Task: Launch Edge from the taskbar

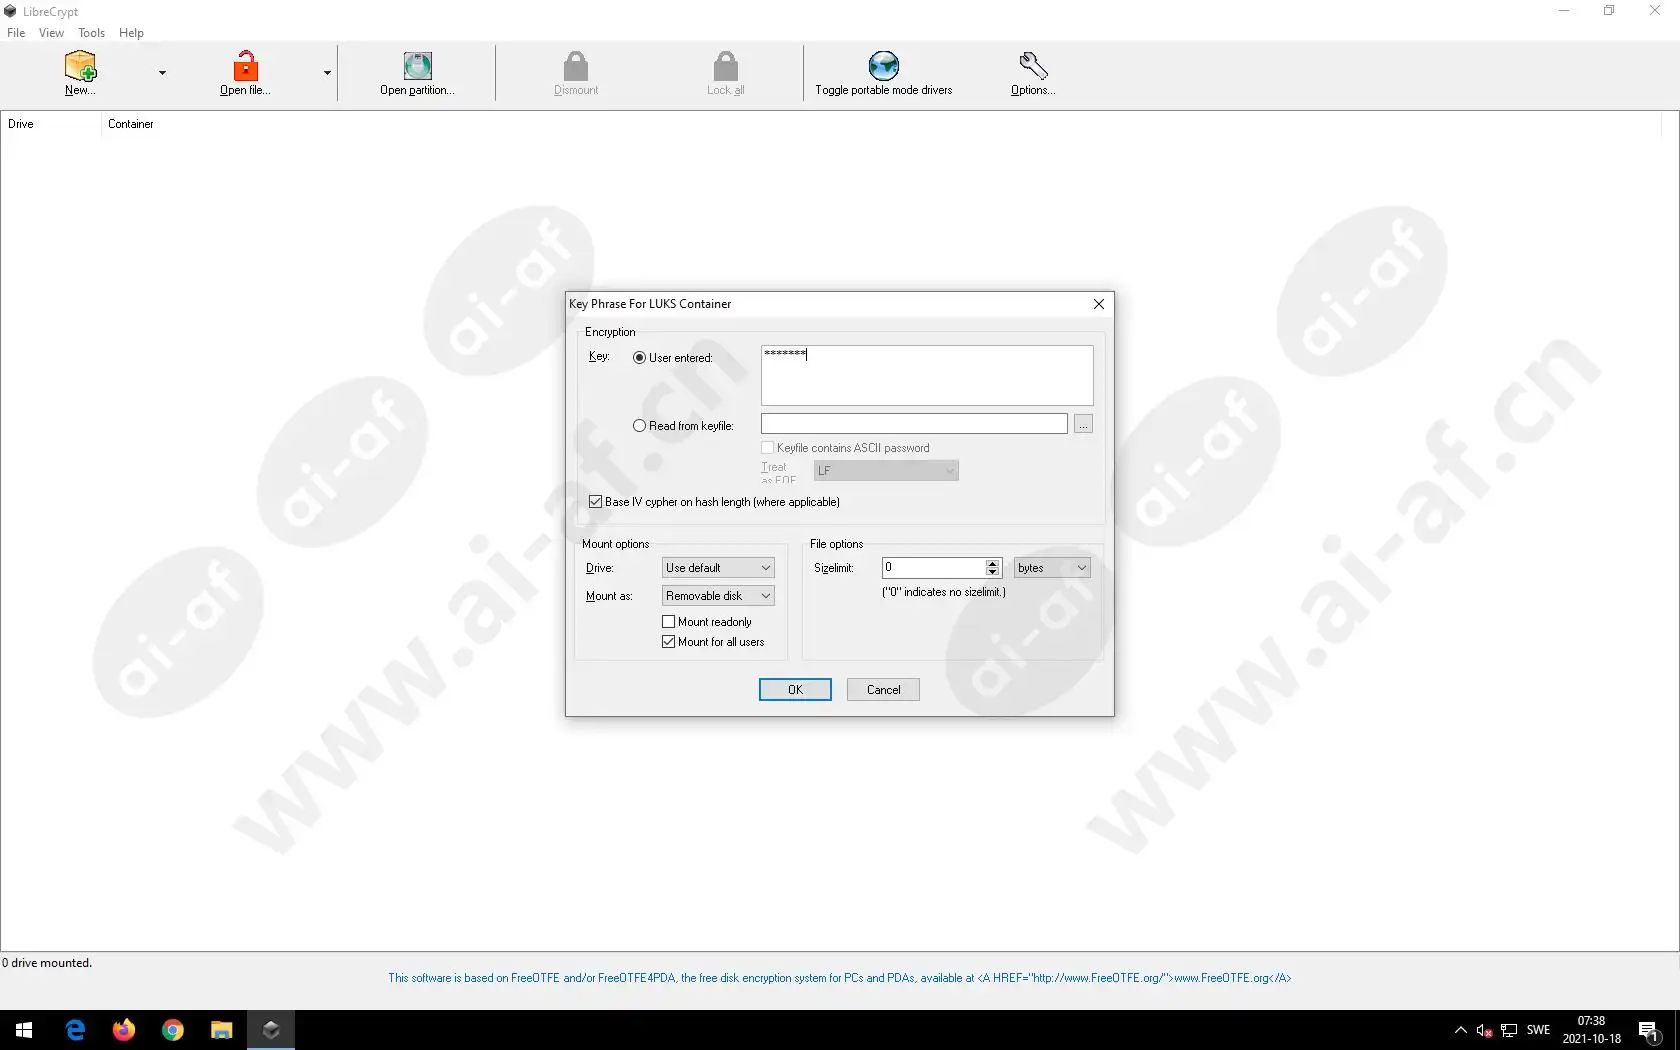Action: point(75,1030)
